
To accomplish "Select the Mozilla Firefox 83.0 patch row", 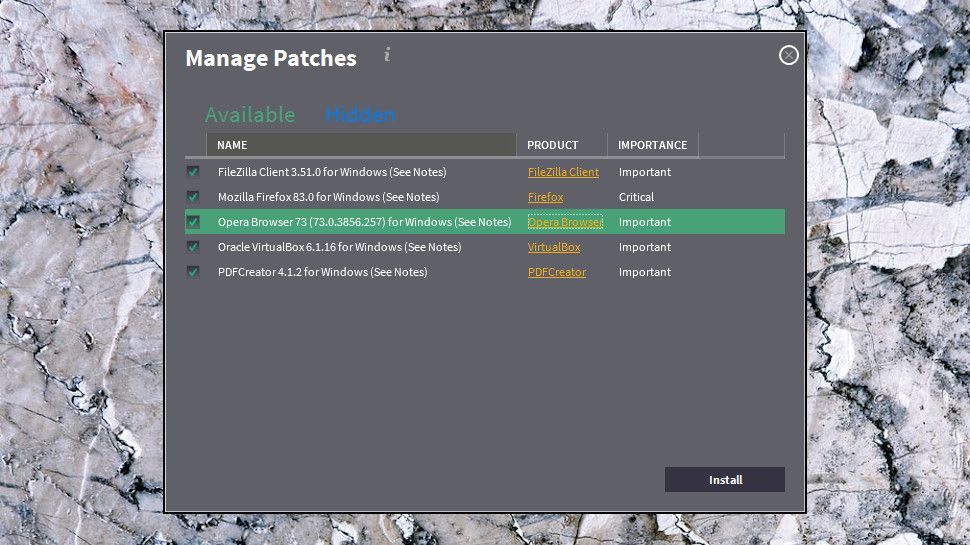I will click(x=328, y=197).
